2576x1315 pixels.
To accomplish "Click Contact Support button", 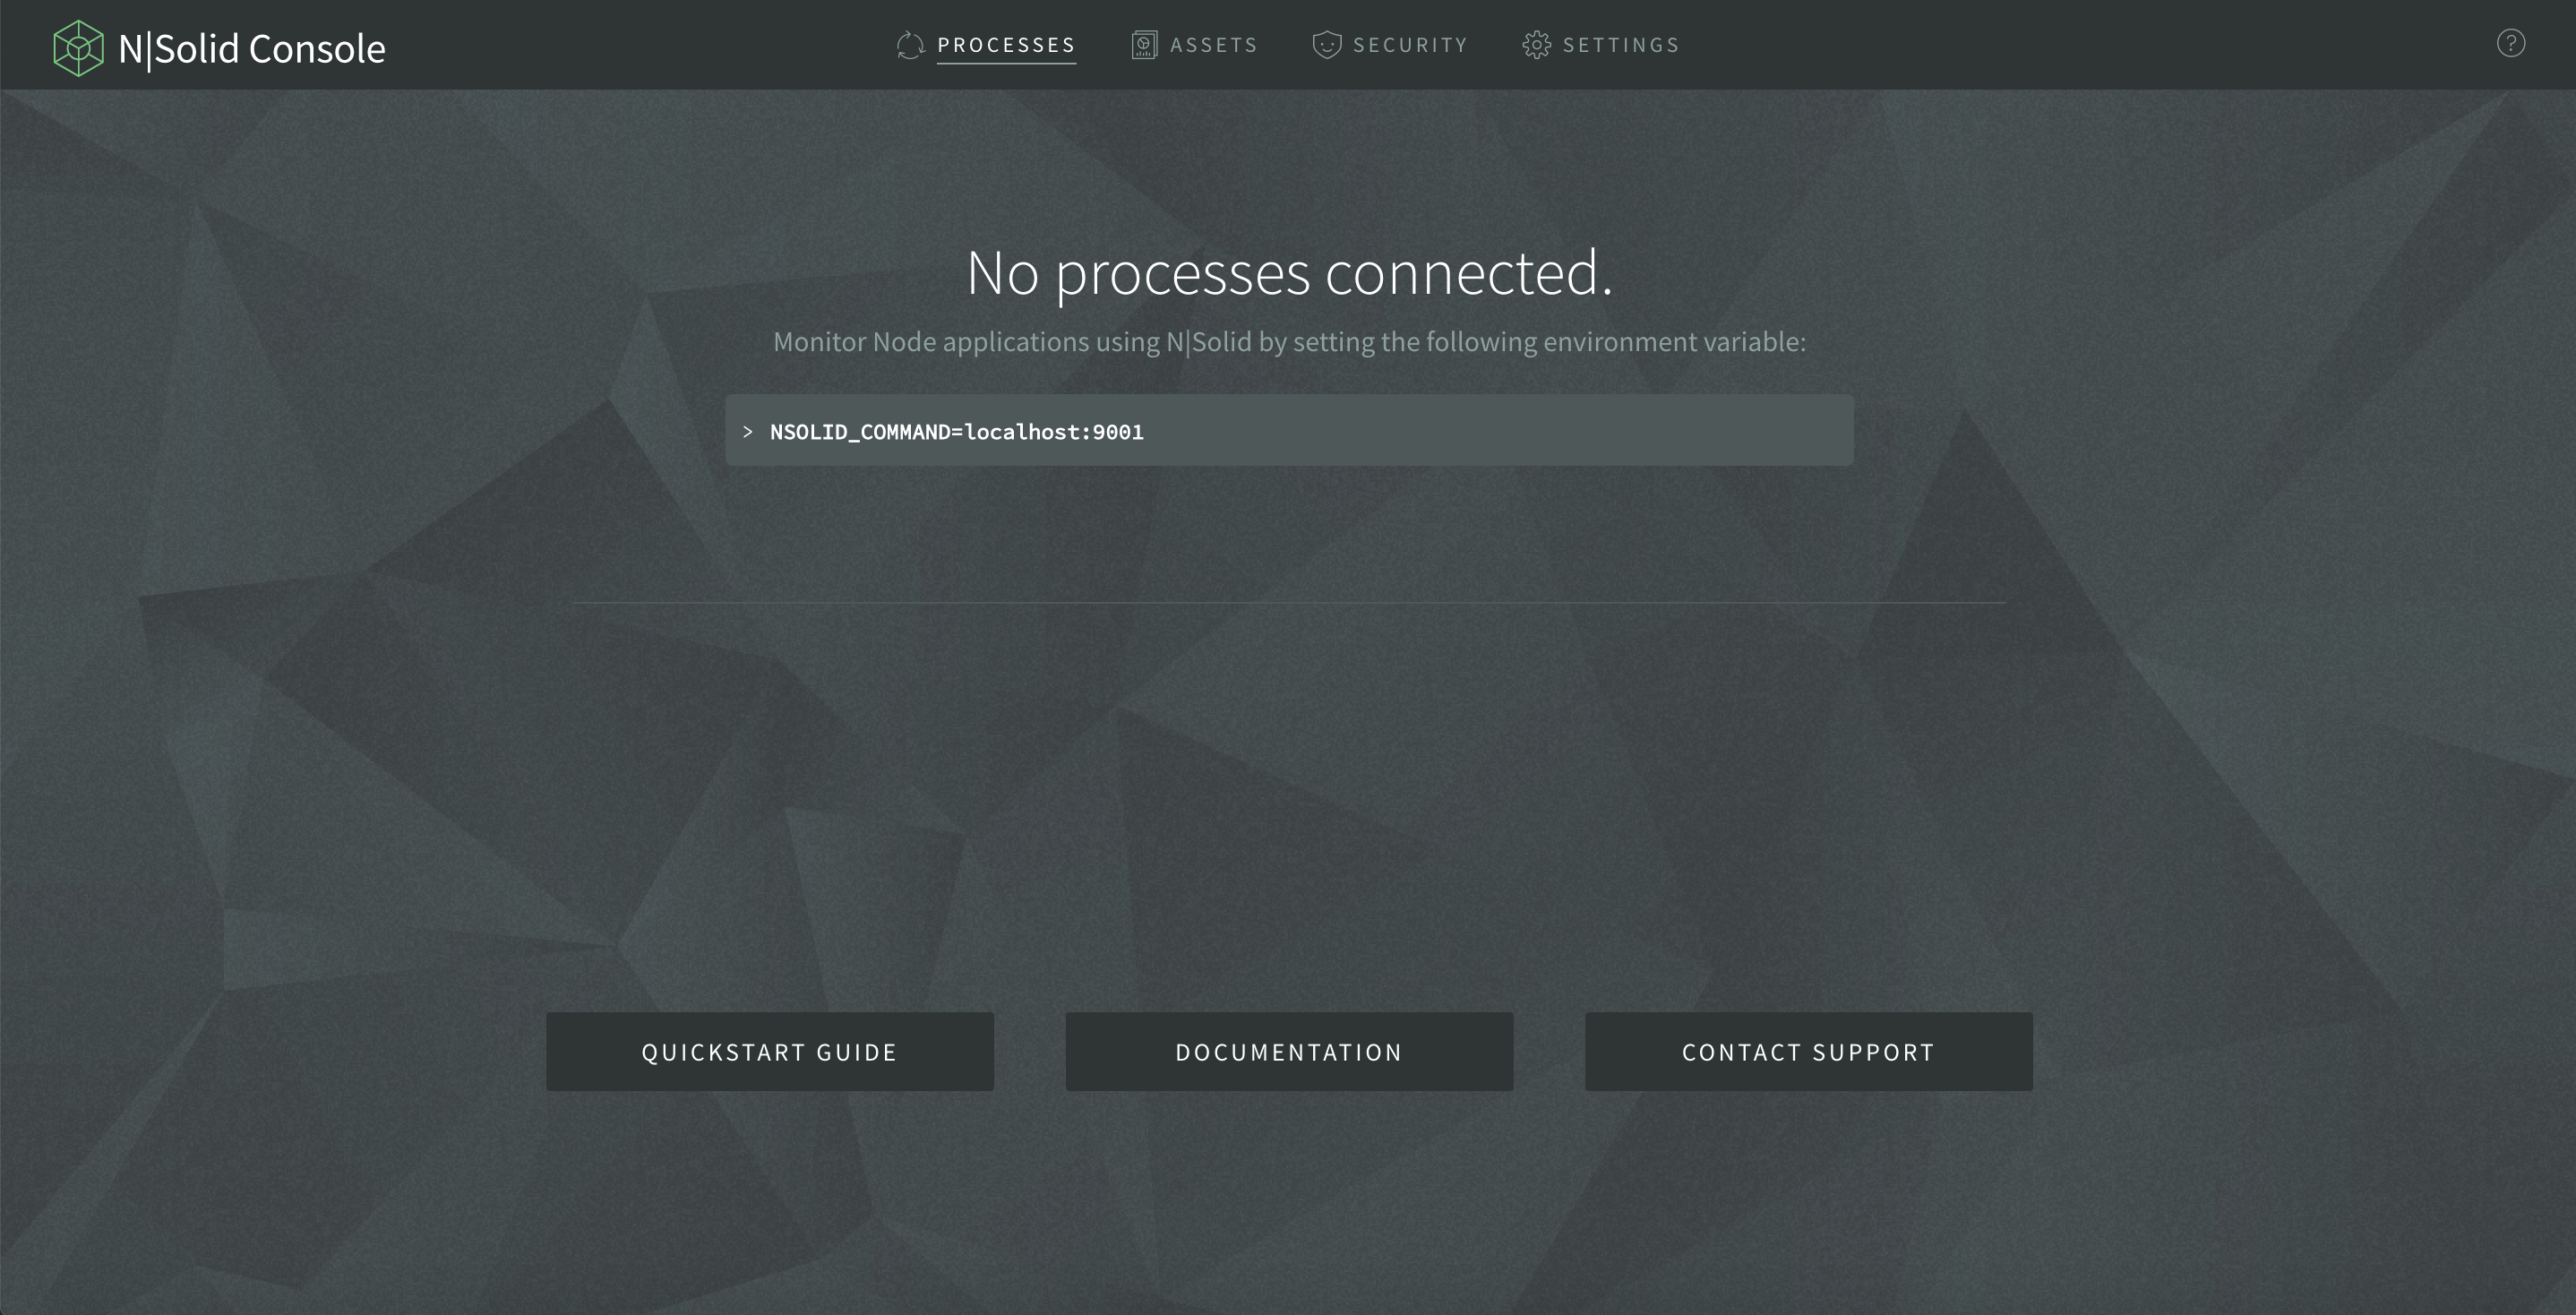I will click(x=1808, y=1051).
